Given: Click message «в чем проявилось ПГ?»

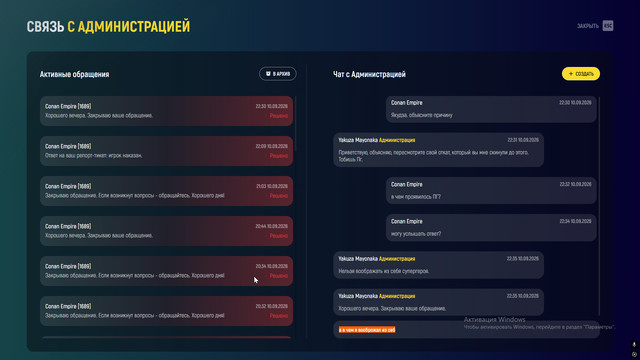Looking at the screenshot, I should (x=491, y=191).
